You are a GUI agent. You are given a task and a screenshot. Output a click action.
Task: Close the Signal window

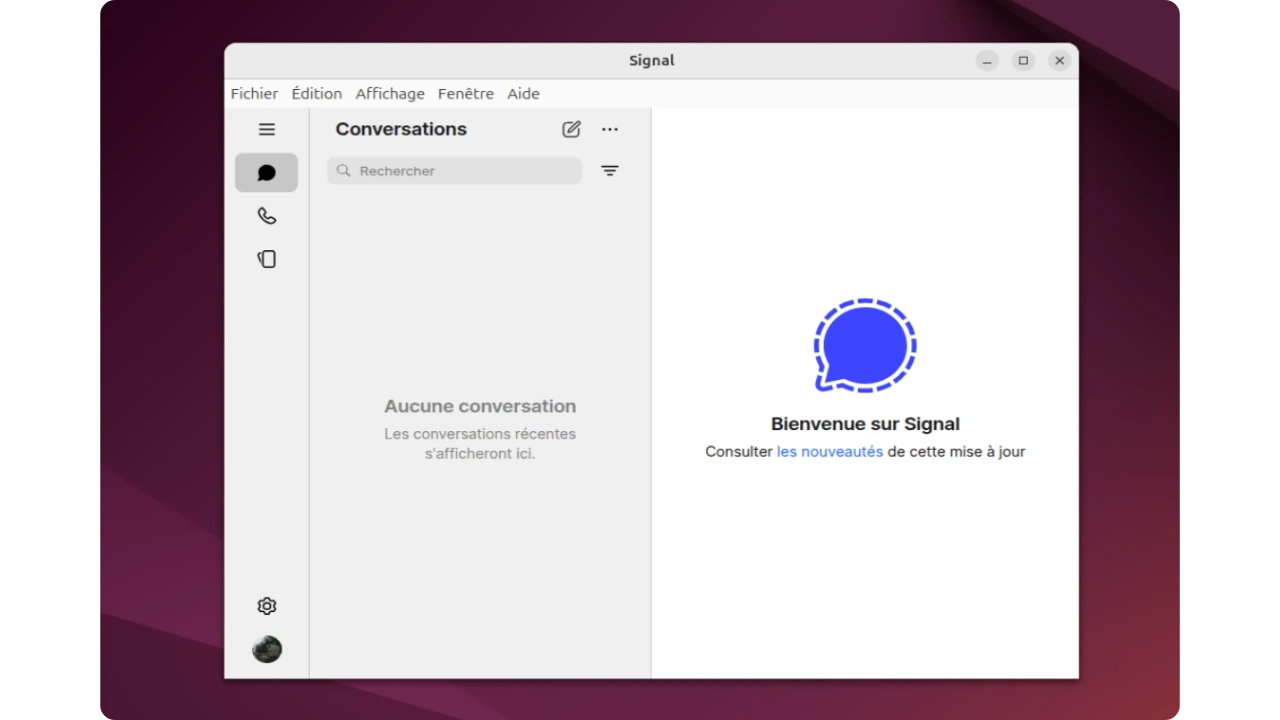pyautogui.click(x=1059, y=61)
